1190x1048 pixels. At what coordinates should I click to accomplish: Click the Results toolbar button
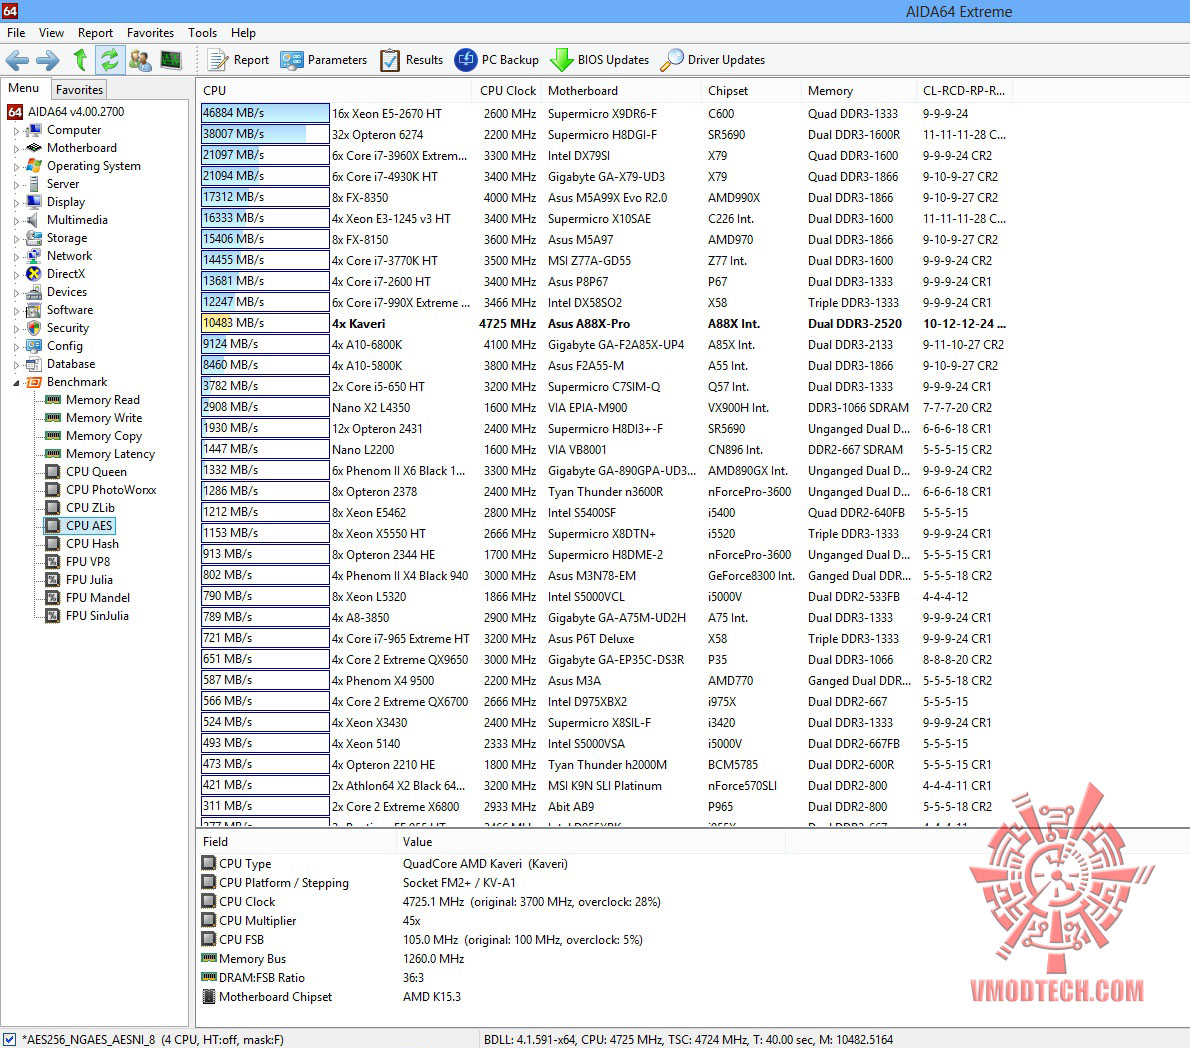[412, 60]
